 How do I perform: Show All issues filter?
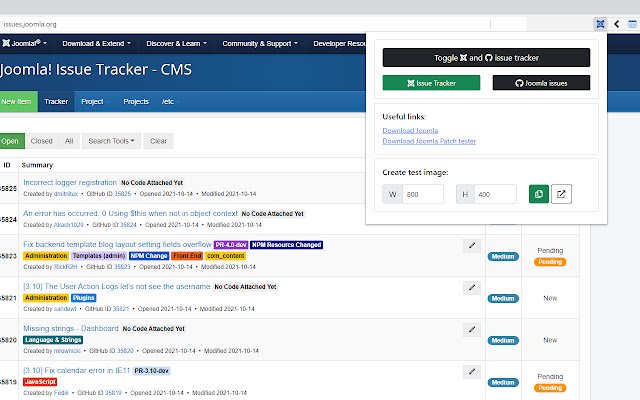(69, 141)
